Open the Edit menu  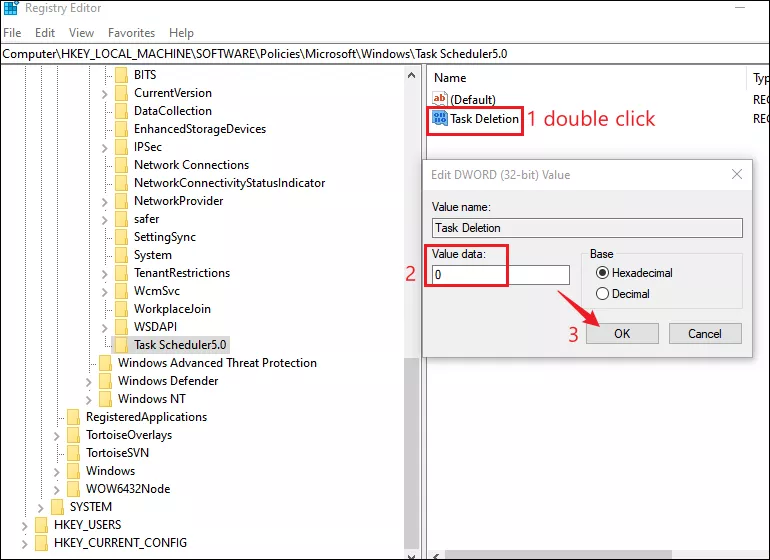point(45,33)
